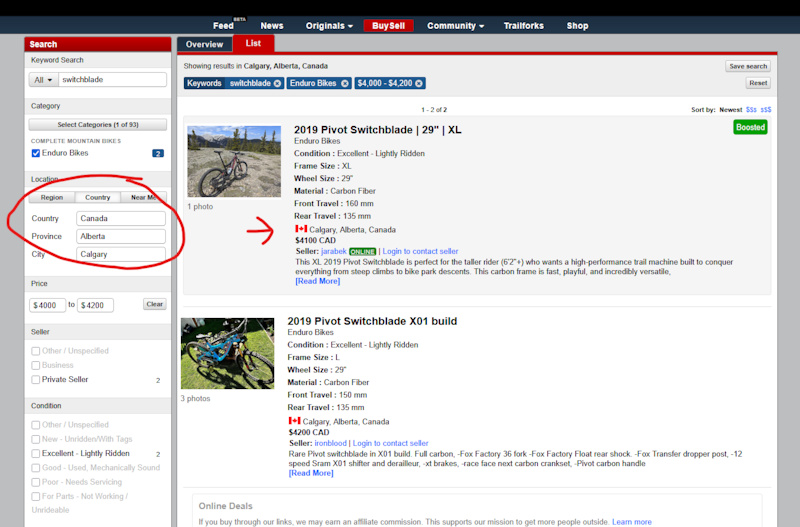Check the Private Seller checkbox
Screen dimensions: 800x527
[36, 380]
